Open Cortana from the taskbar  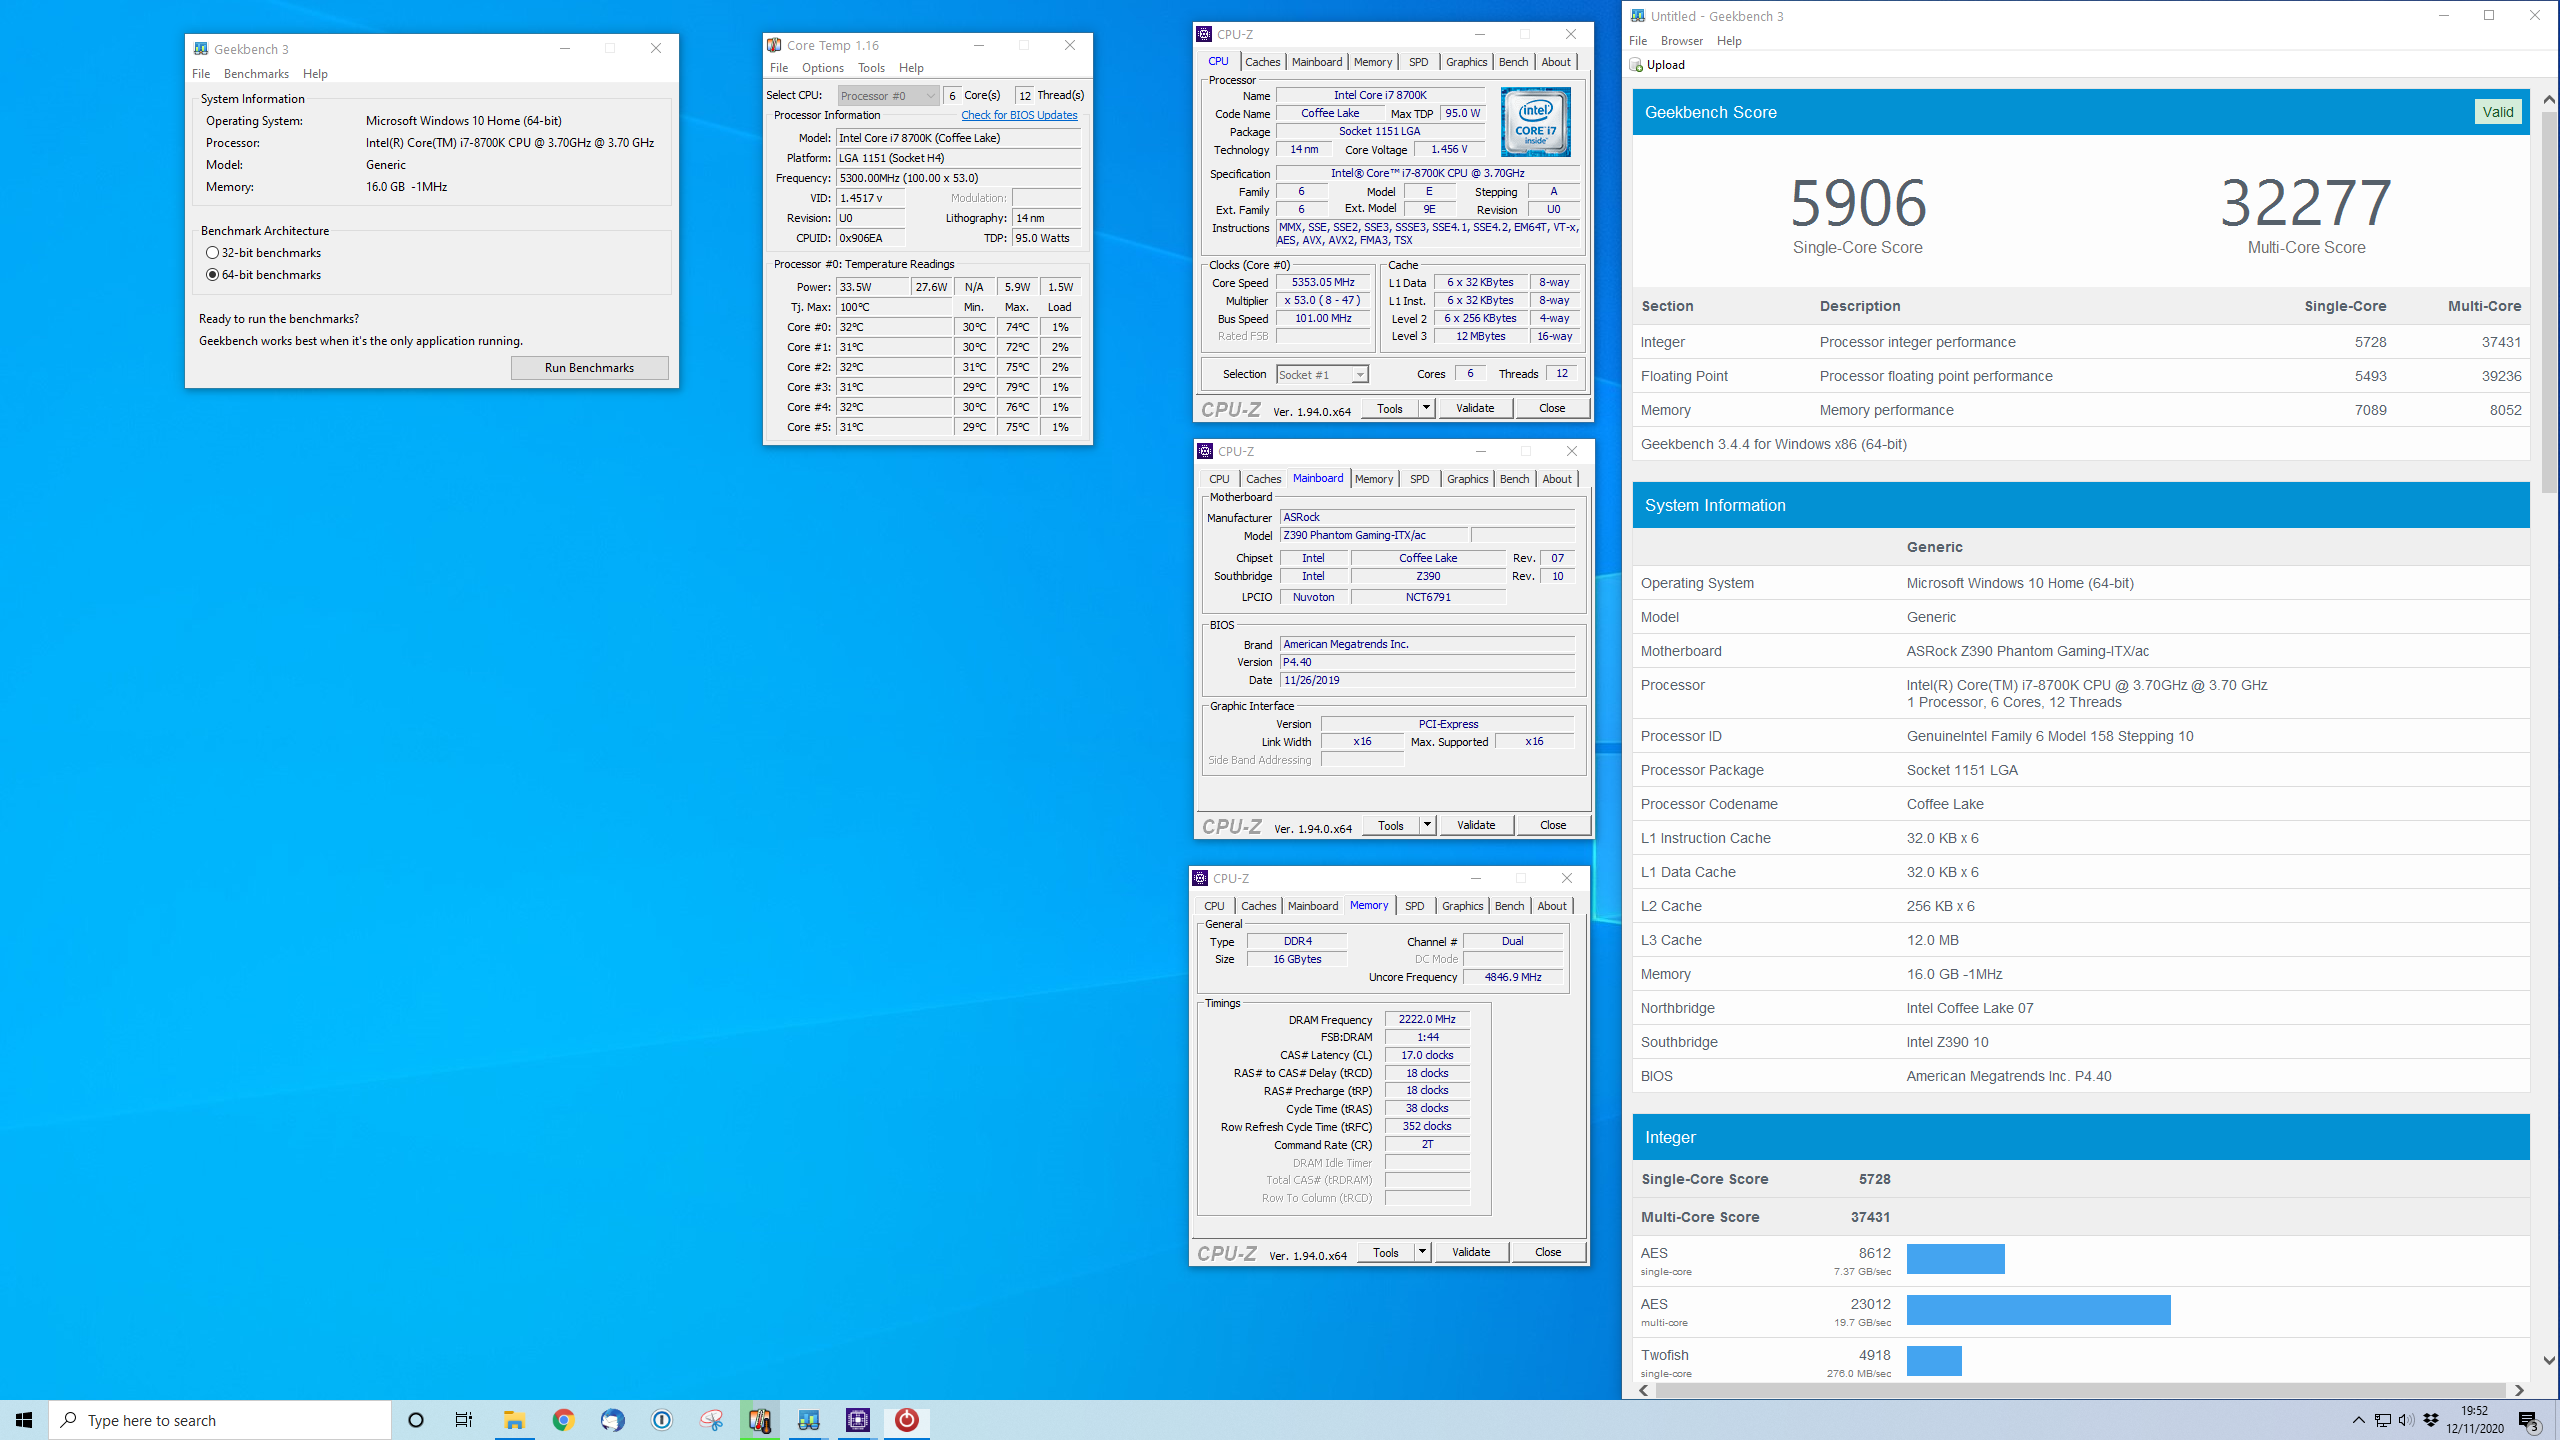pyautogui.click(x=416, y=1420)
